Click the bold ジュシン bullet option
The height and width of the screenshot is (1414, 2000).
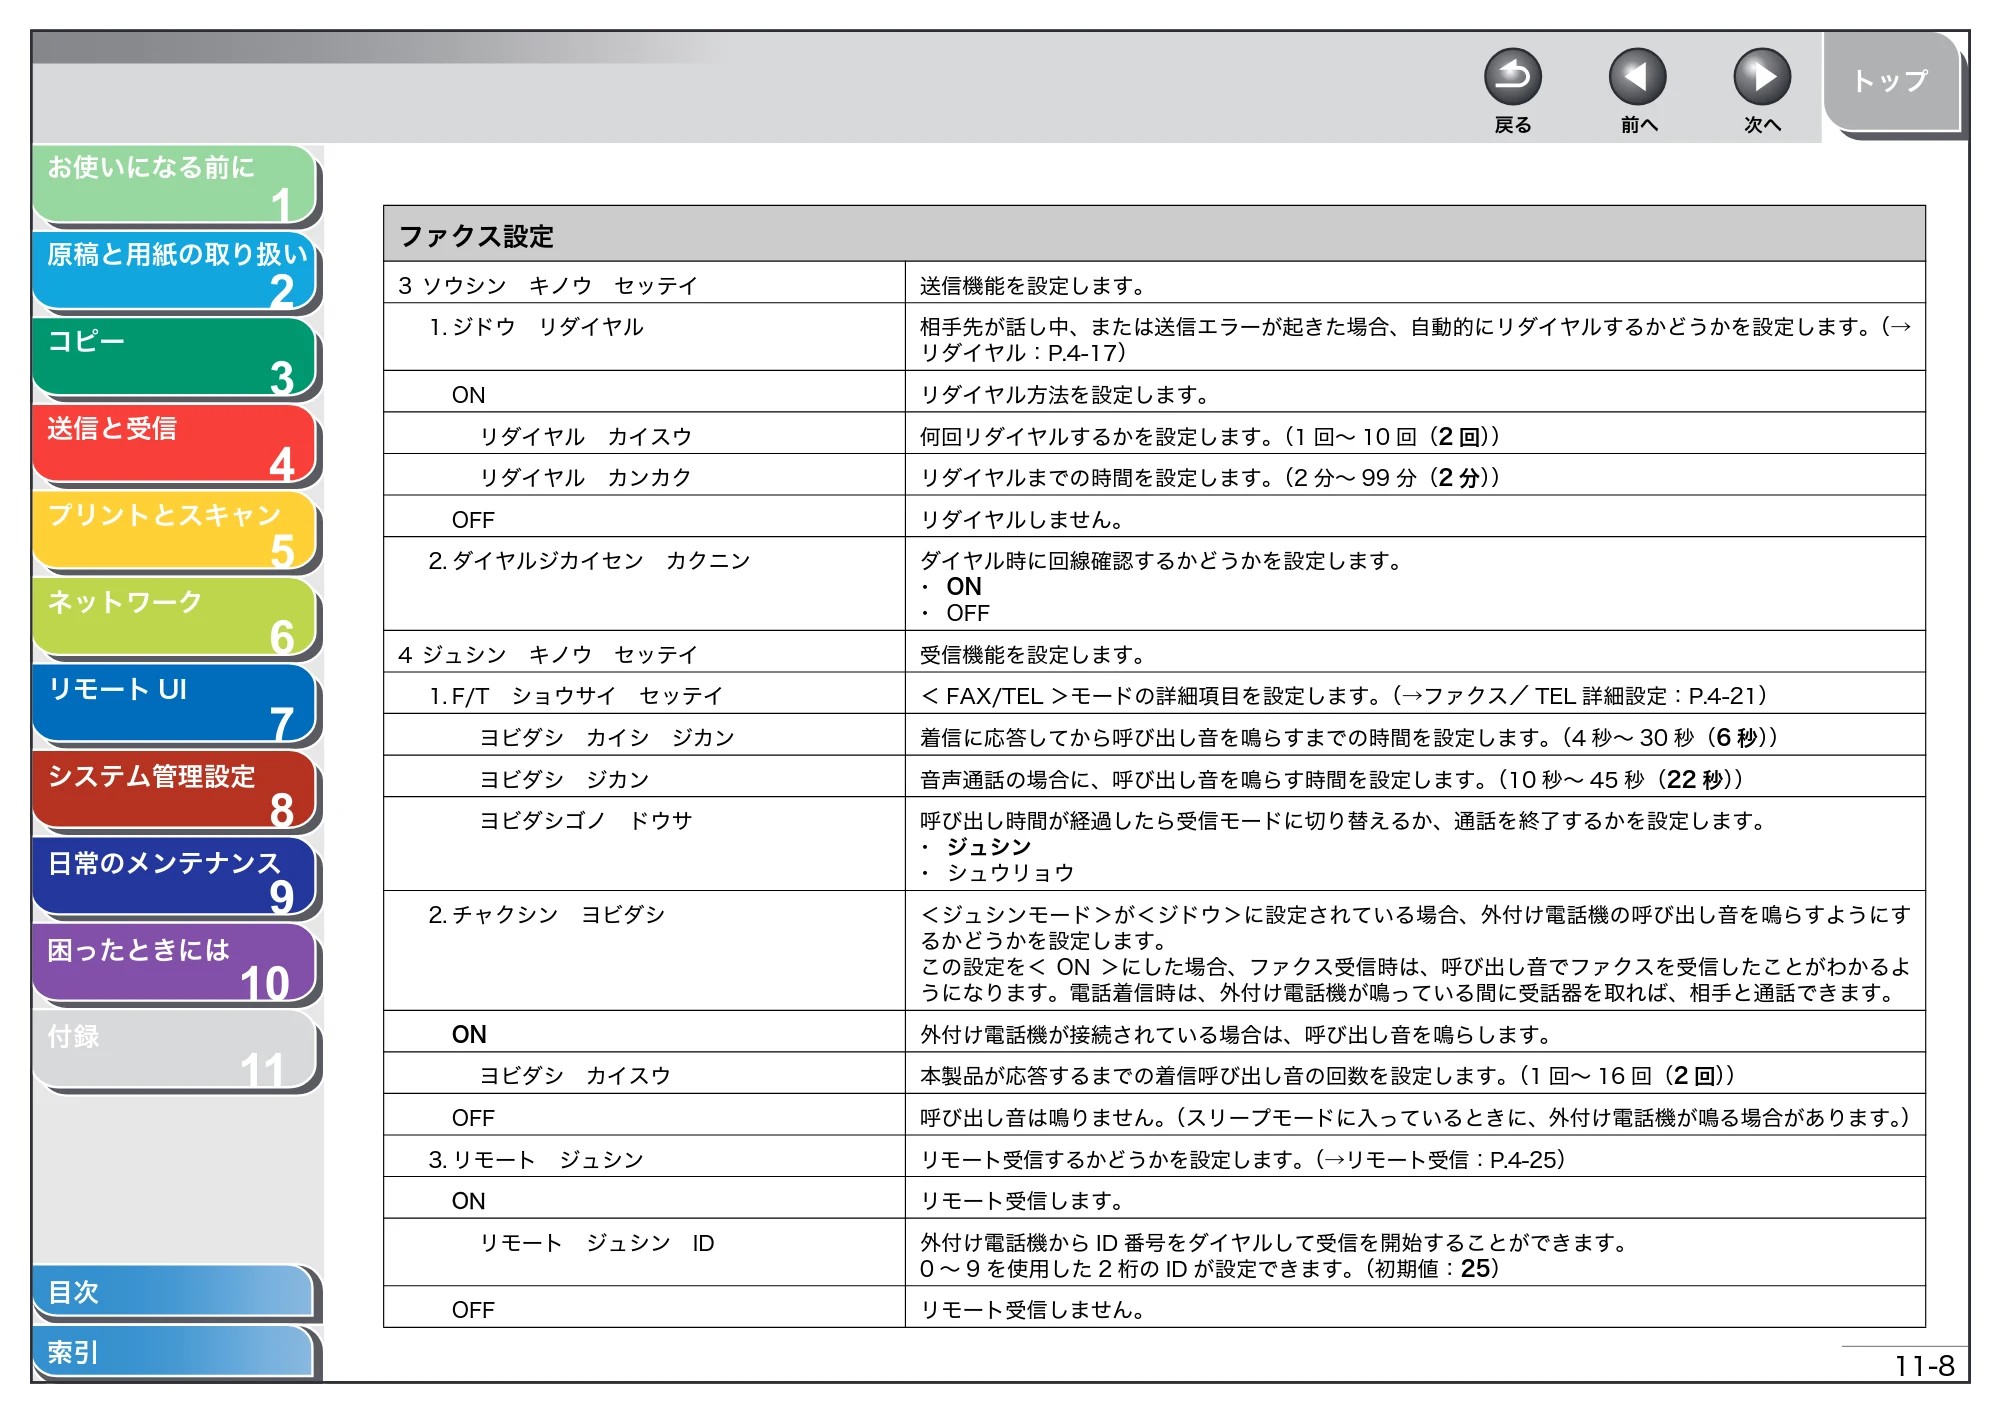pyautogui.click(x=989, y=847)
